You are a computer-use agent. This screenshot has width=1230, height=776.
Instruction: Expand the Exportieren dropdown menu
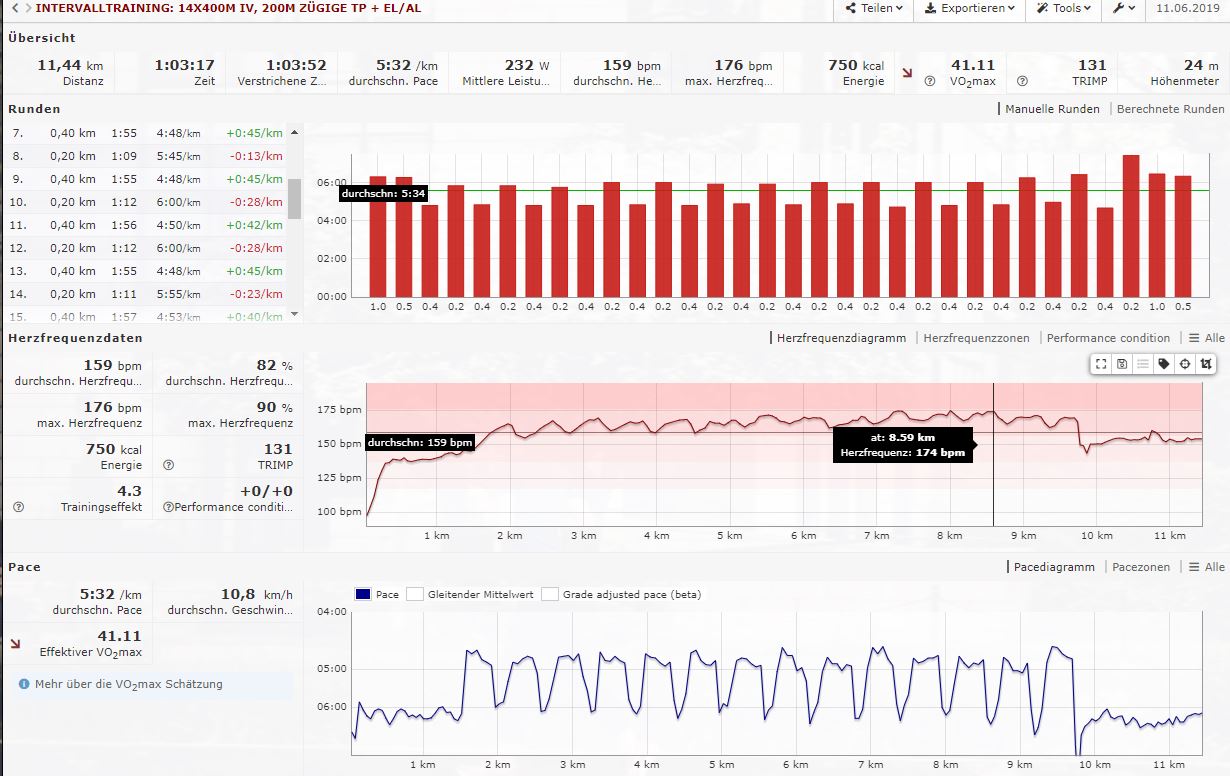tap(969, 8)
